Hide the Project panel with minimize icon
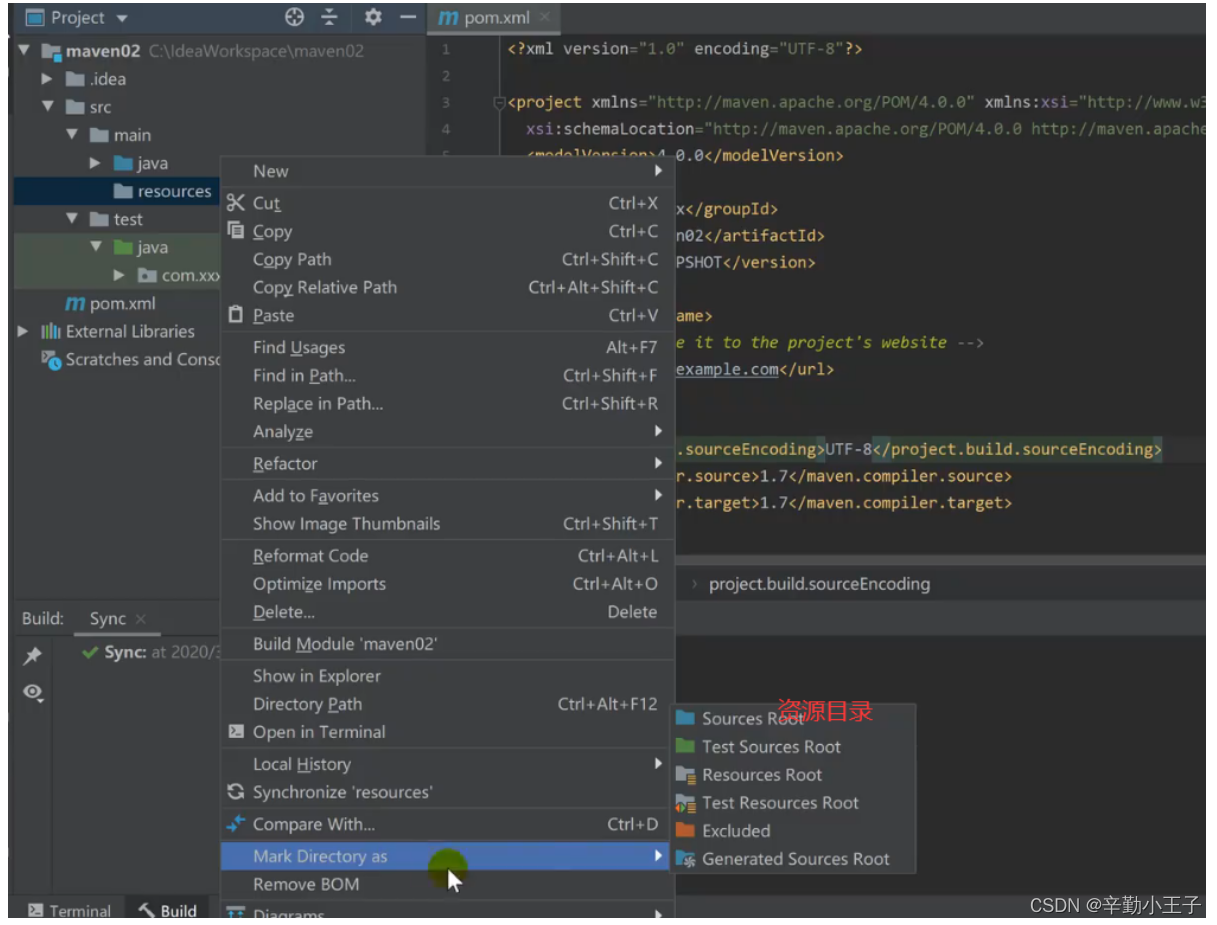Screen dimensions: 1217x925 tap(407, 17)
